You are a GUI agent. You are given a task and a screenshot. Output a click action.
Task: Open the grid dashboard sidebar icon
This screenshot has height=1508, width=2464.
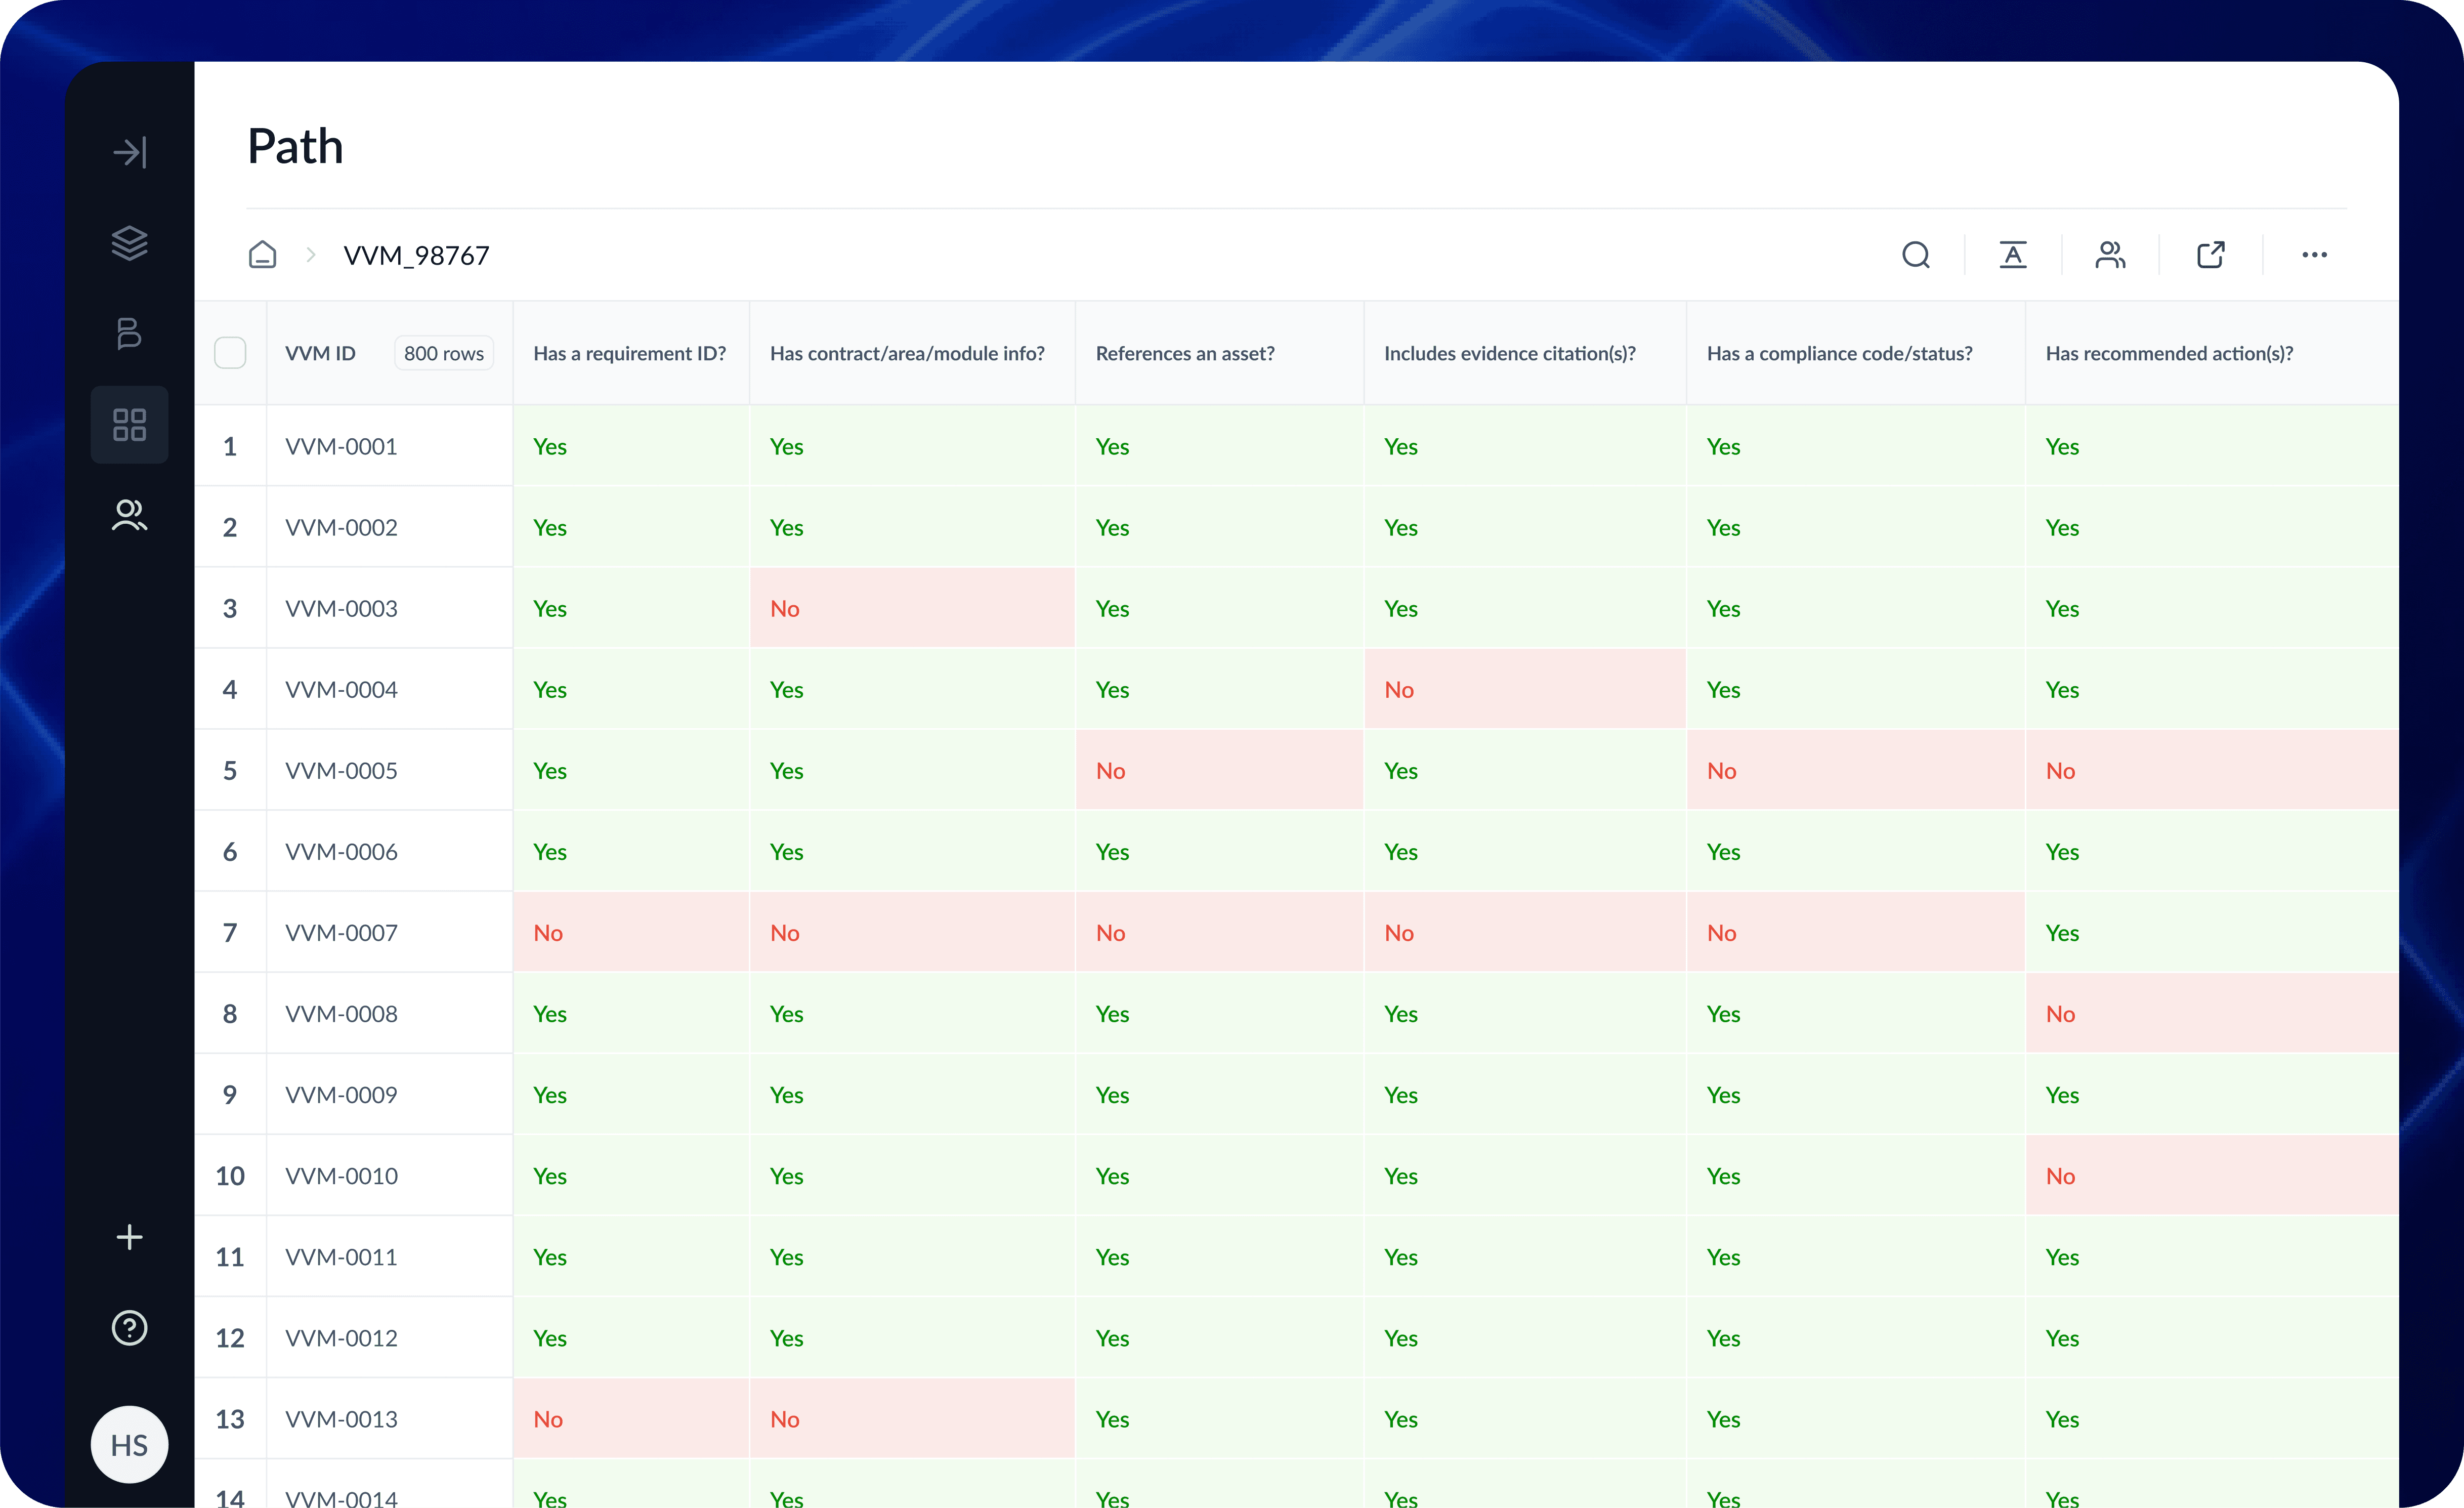tap(130, 424)
